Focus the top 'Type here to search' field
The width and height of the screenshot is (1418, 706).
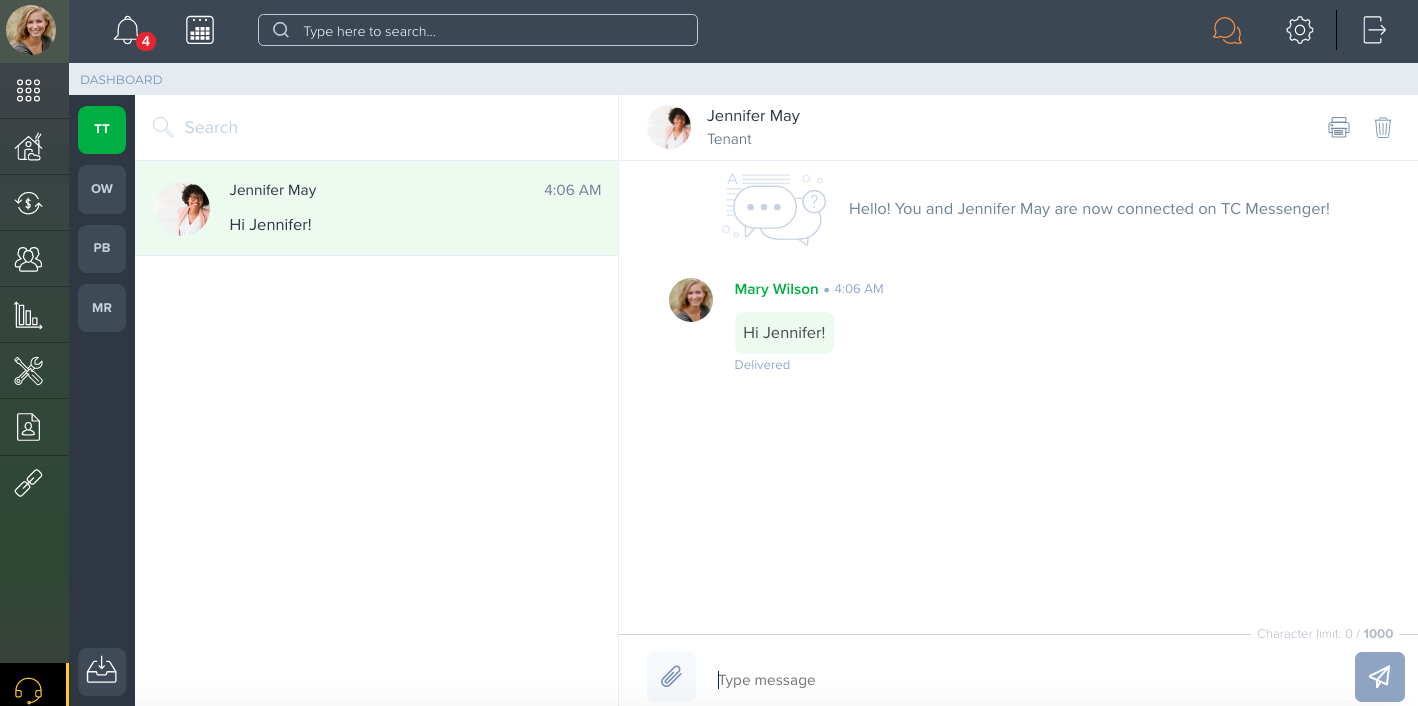click(x=478, y=30)
